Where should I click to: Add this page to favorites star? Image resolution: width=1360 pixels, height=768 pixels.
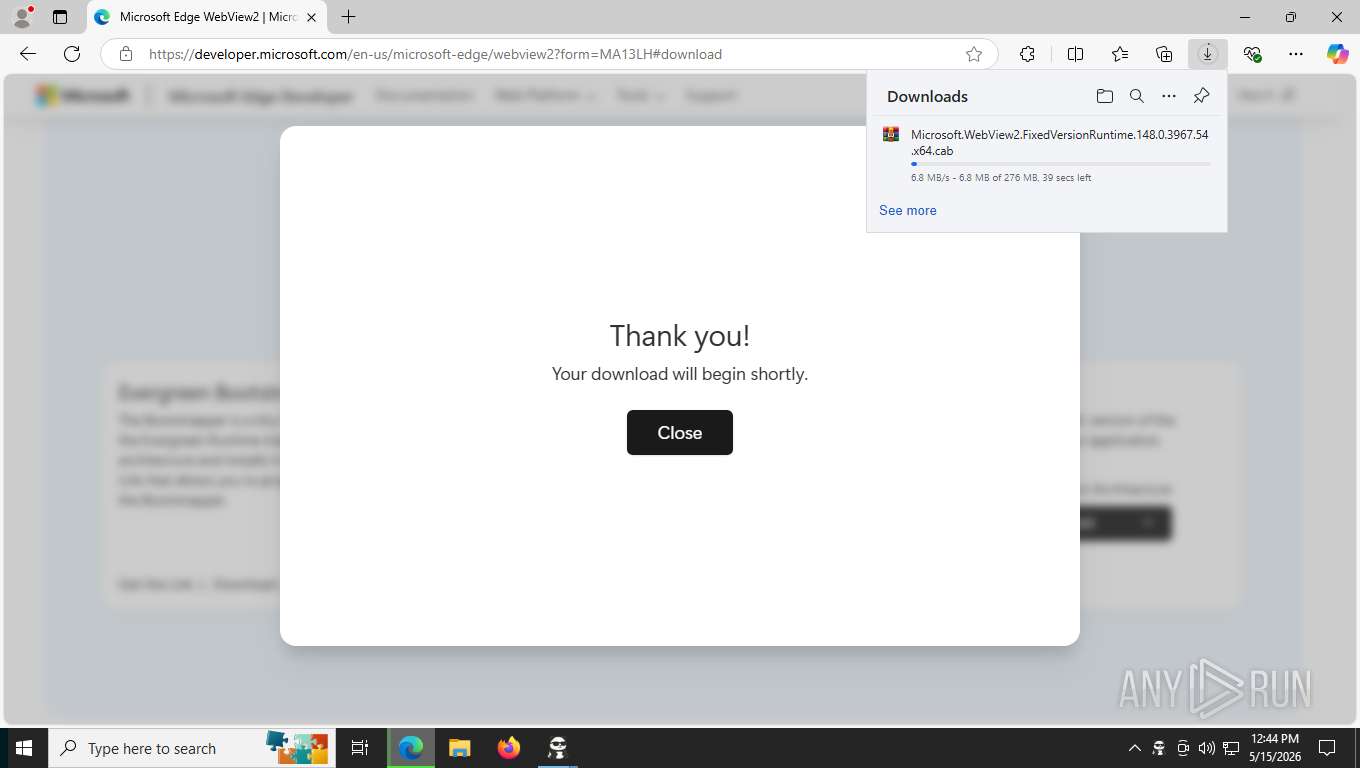coord(973,54)
